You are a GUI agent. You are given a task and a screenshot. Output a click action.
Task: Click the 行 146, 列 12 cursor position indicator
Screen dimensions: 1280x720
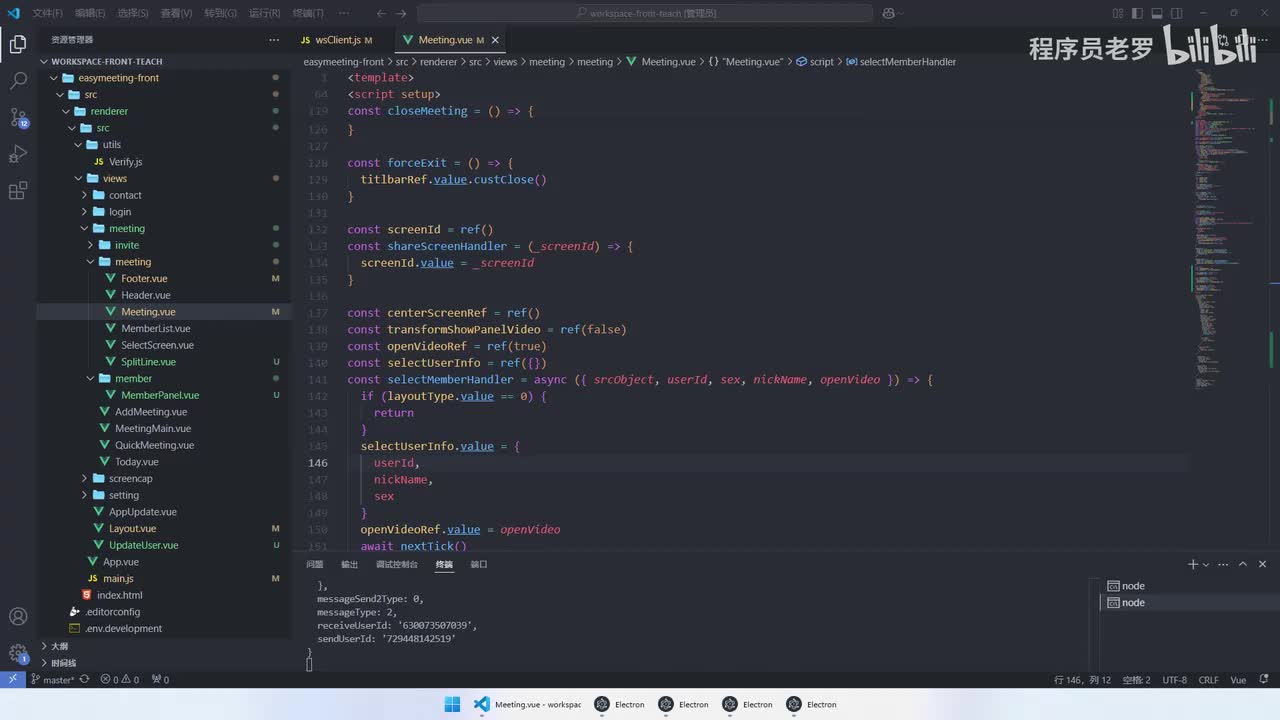[1083, 680]
